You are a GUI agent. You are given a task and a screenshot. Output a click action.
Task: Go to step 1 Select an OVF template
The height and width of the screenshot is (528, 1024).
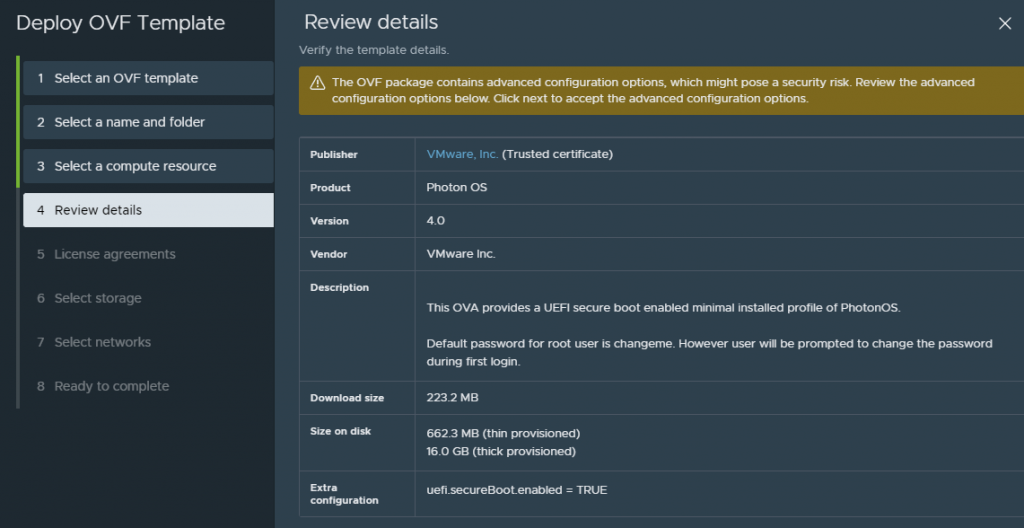[148, 78]
